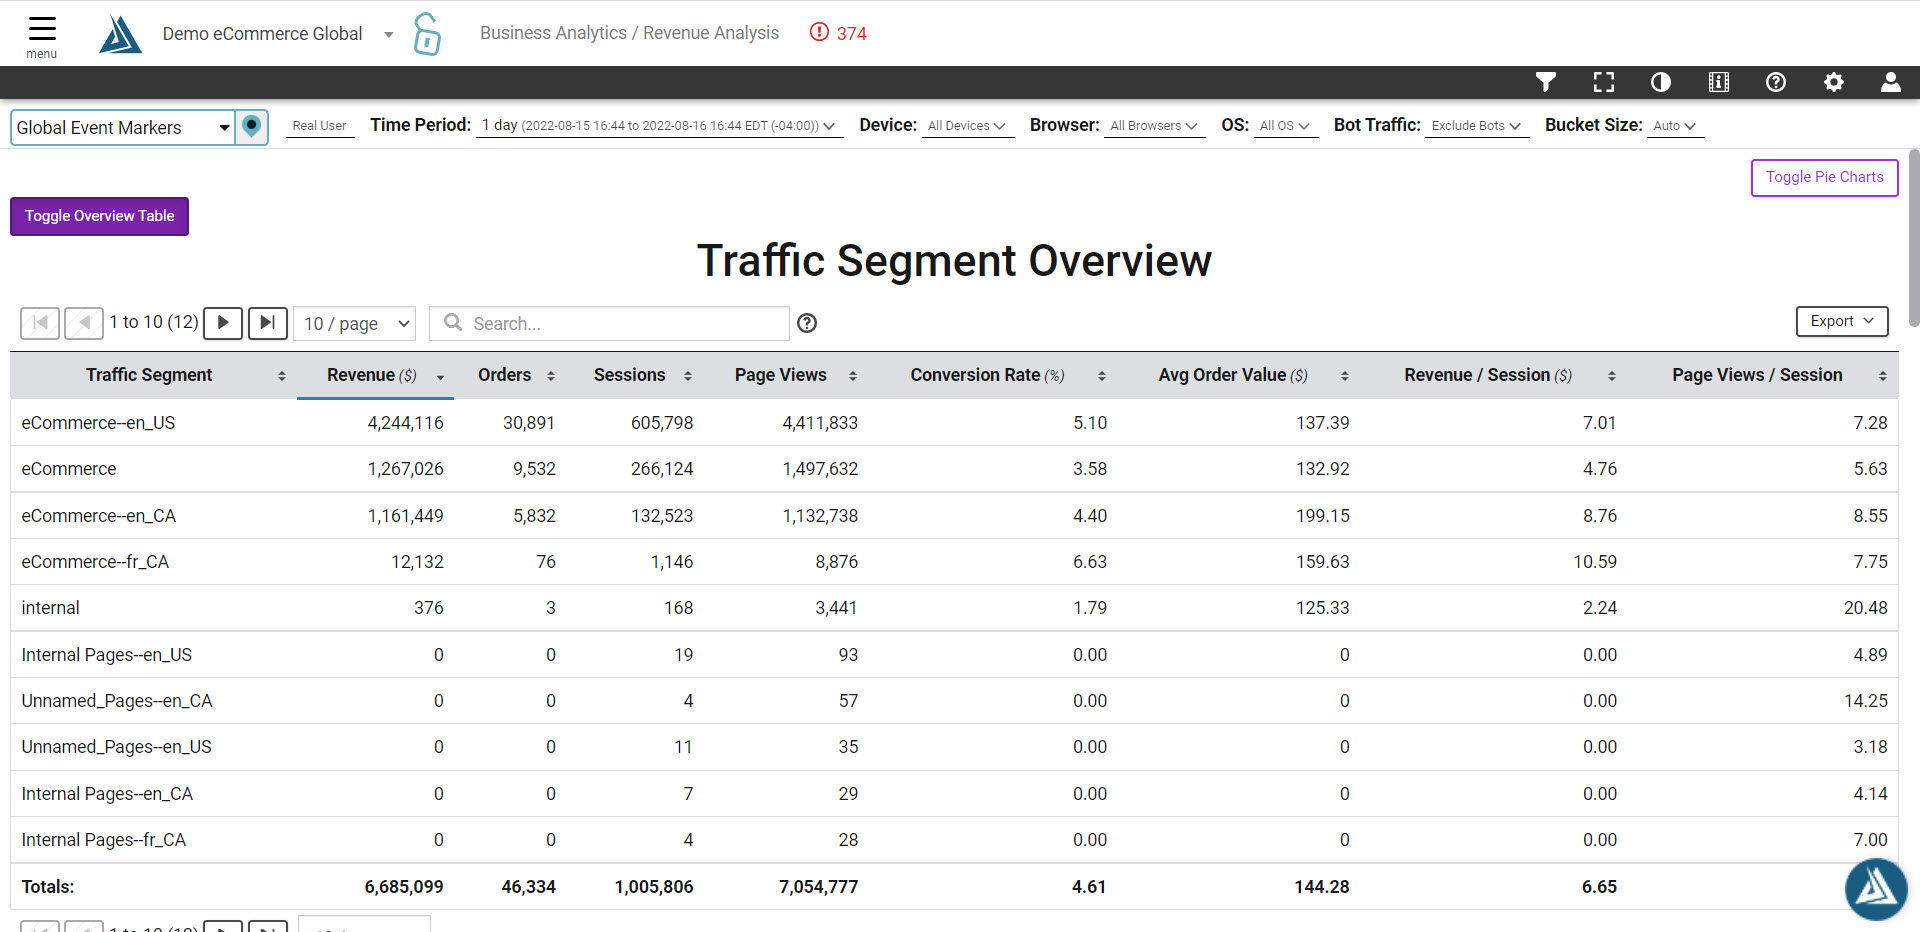This screenshot has height=932, width=1920.
Task: Expand Global Event Markers dropdown
Action: point(123,127)
